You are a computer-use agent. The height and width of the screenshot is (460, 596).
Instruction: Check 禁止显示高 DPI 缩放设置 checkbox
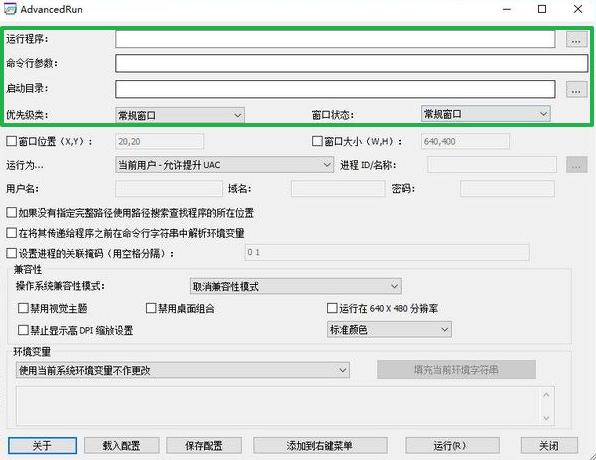23,330
